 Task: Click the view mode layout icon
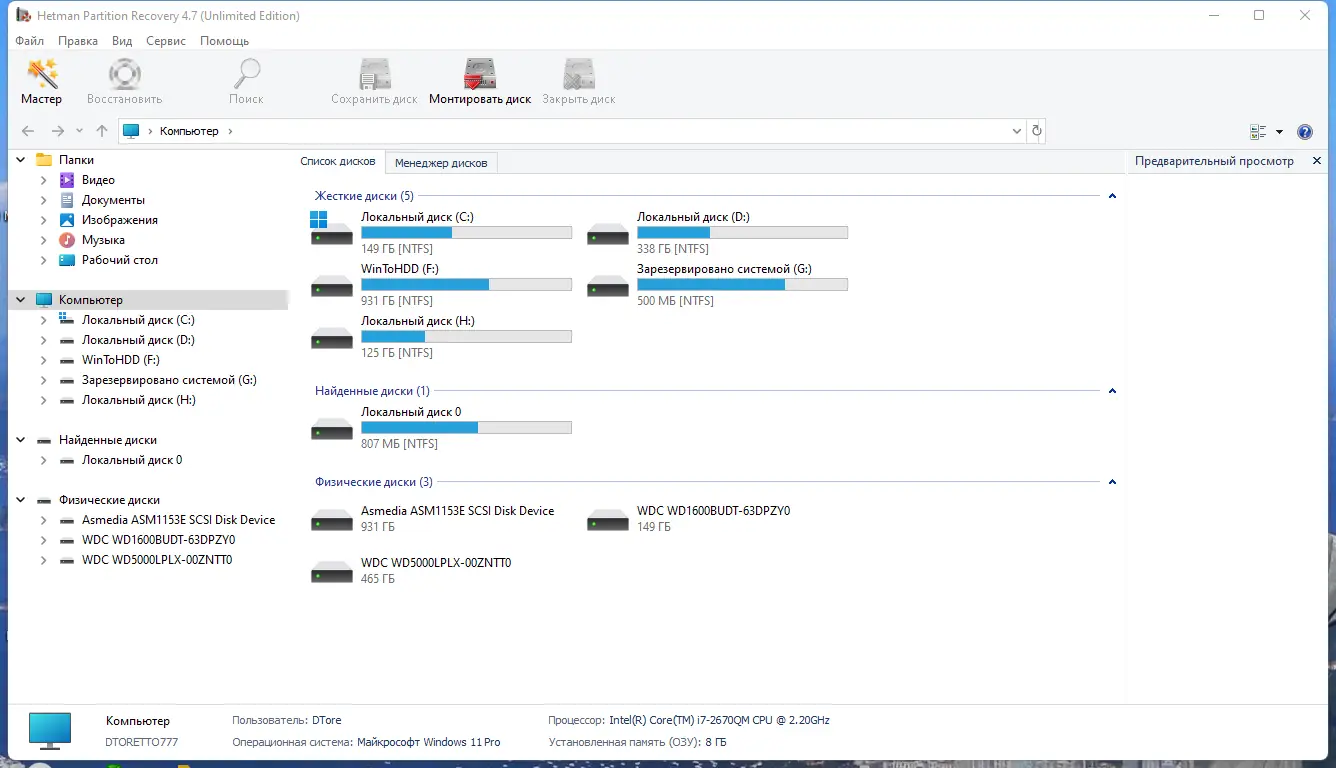point(1258,131)
